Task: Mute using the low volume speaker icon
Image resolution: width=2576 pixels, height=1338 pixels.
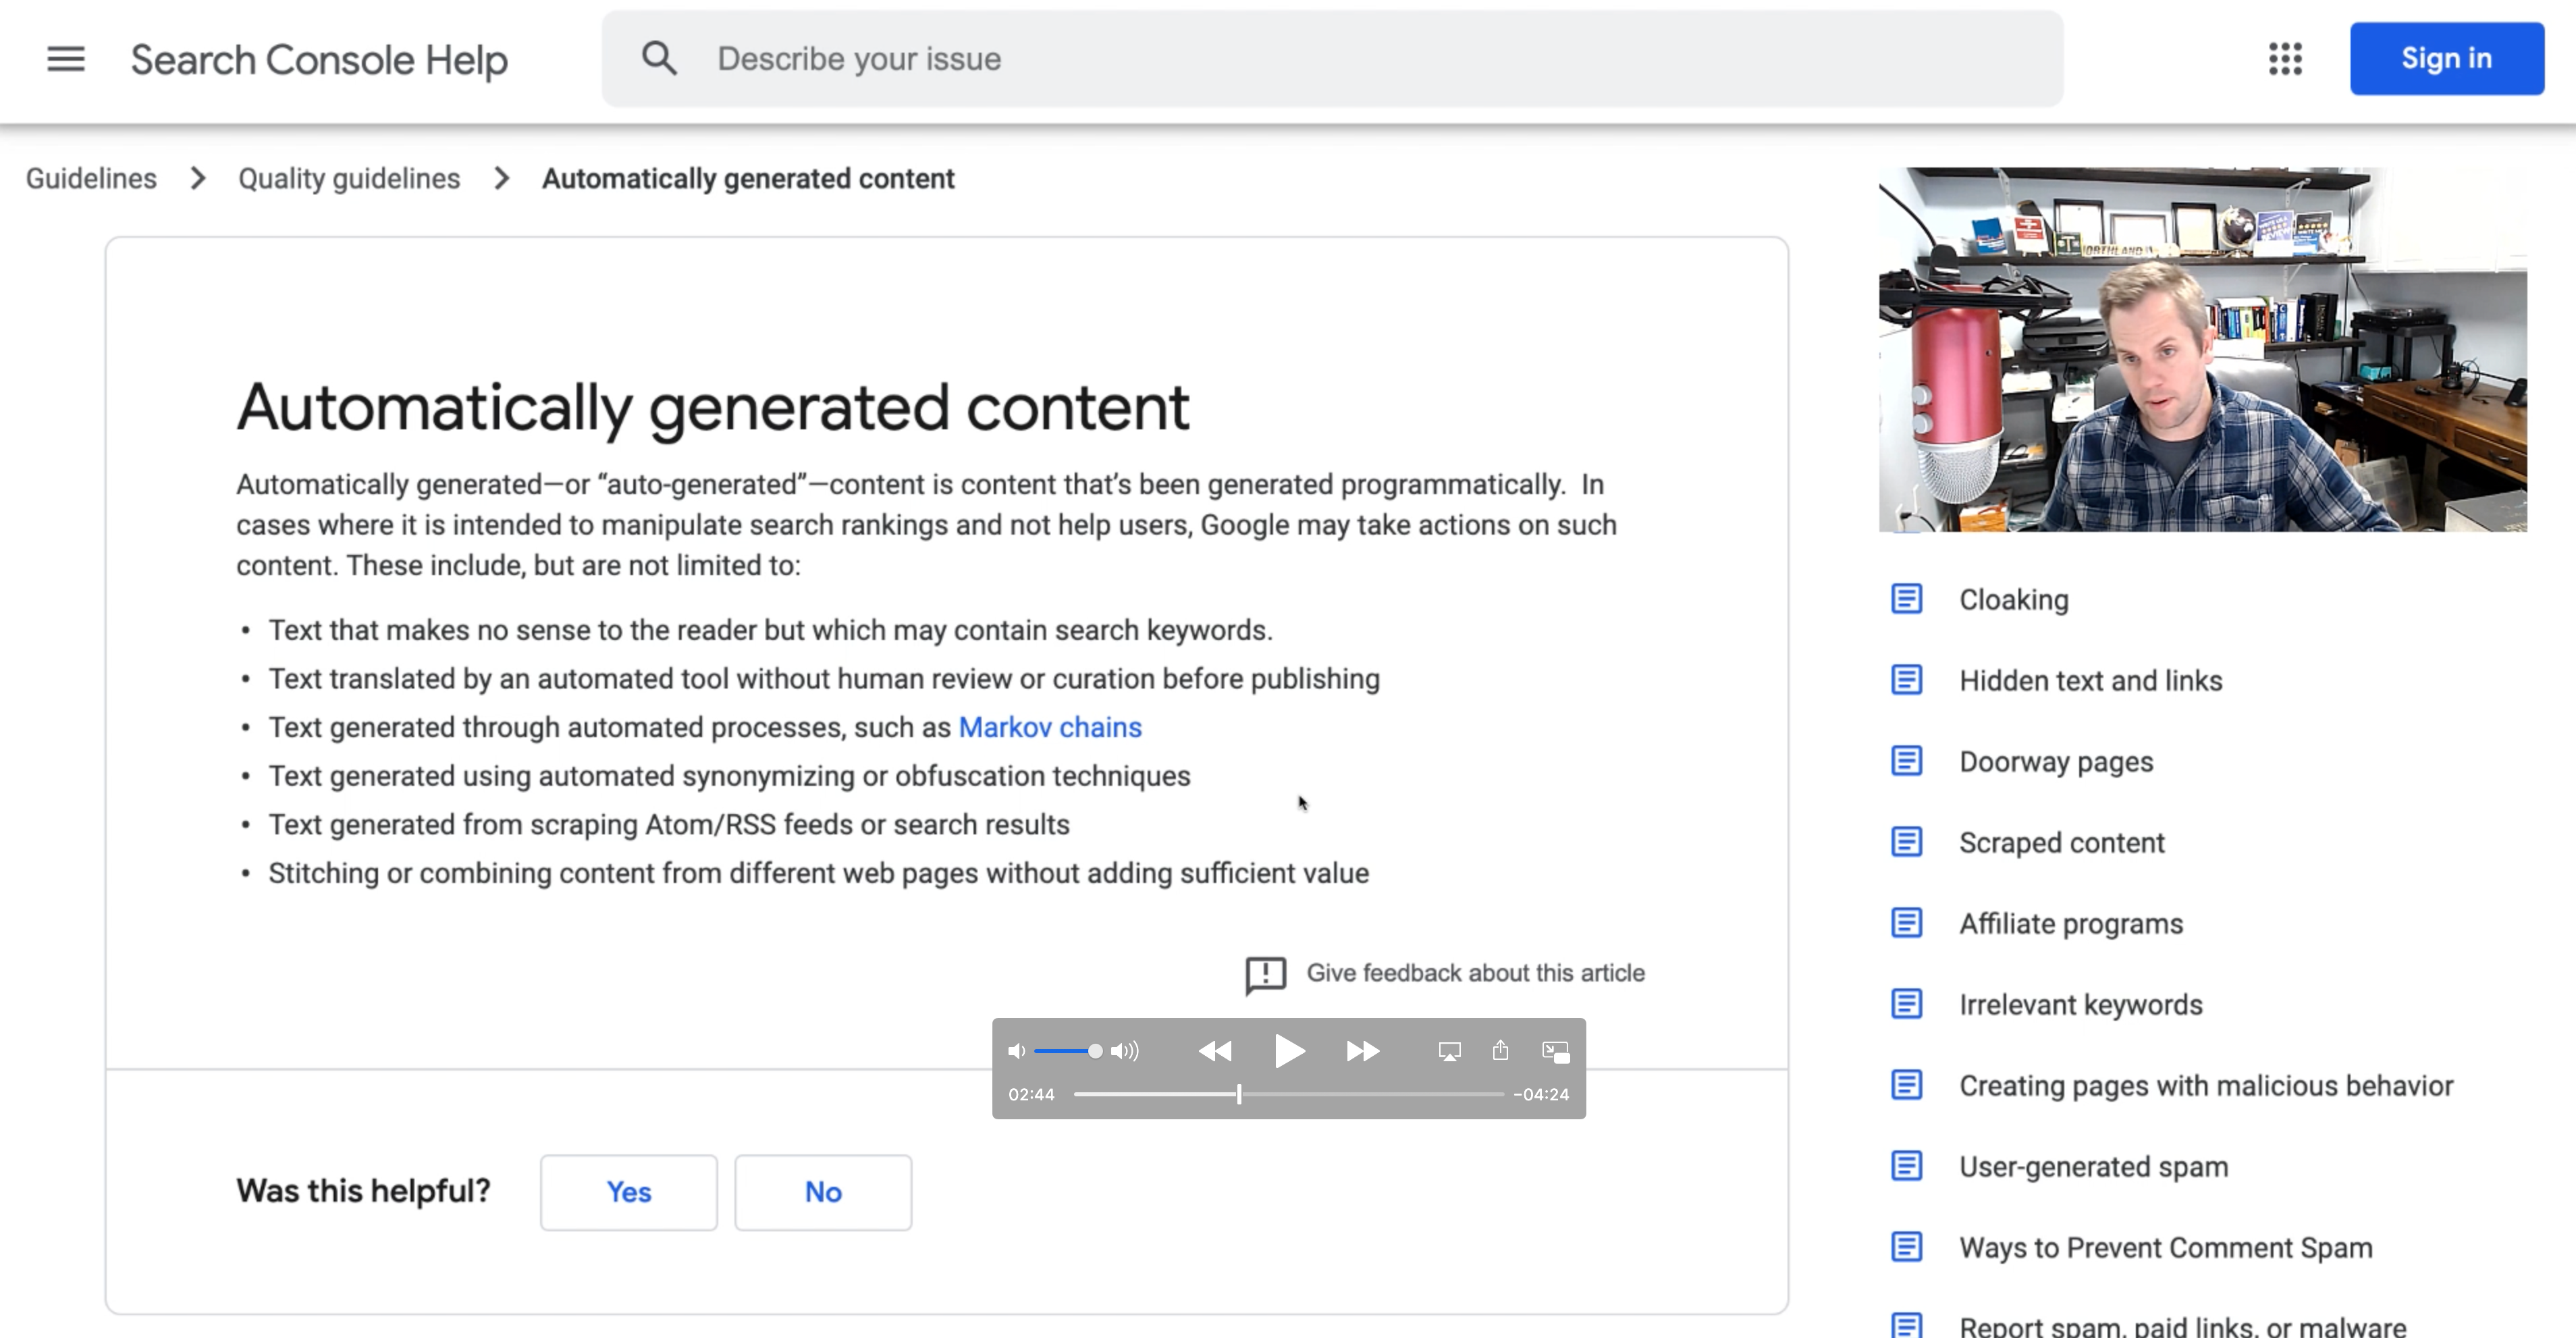Action: pos(1016,1051)
